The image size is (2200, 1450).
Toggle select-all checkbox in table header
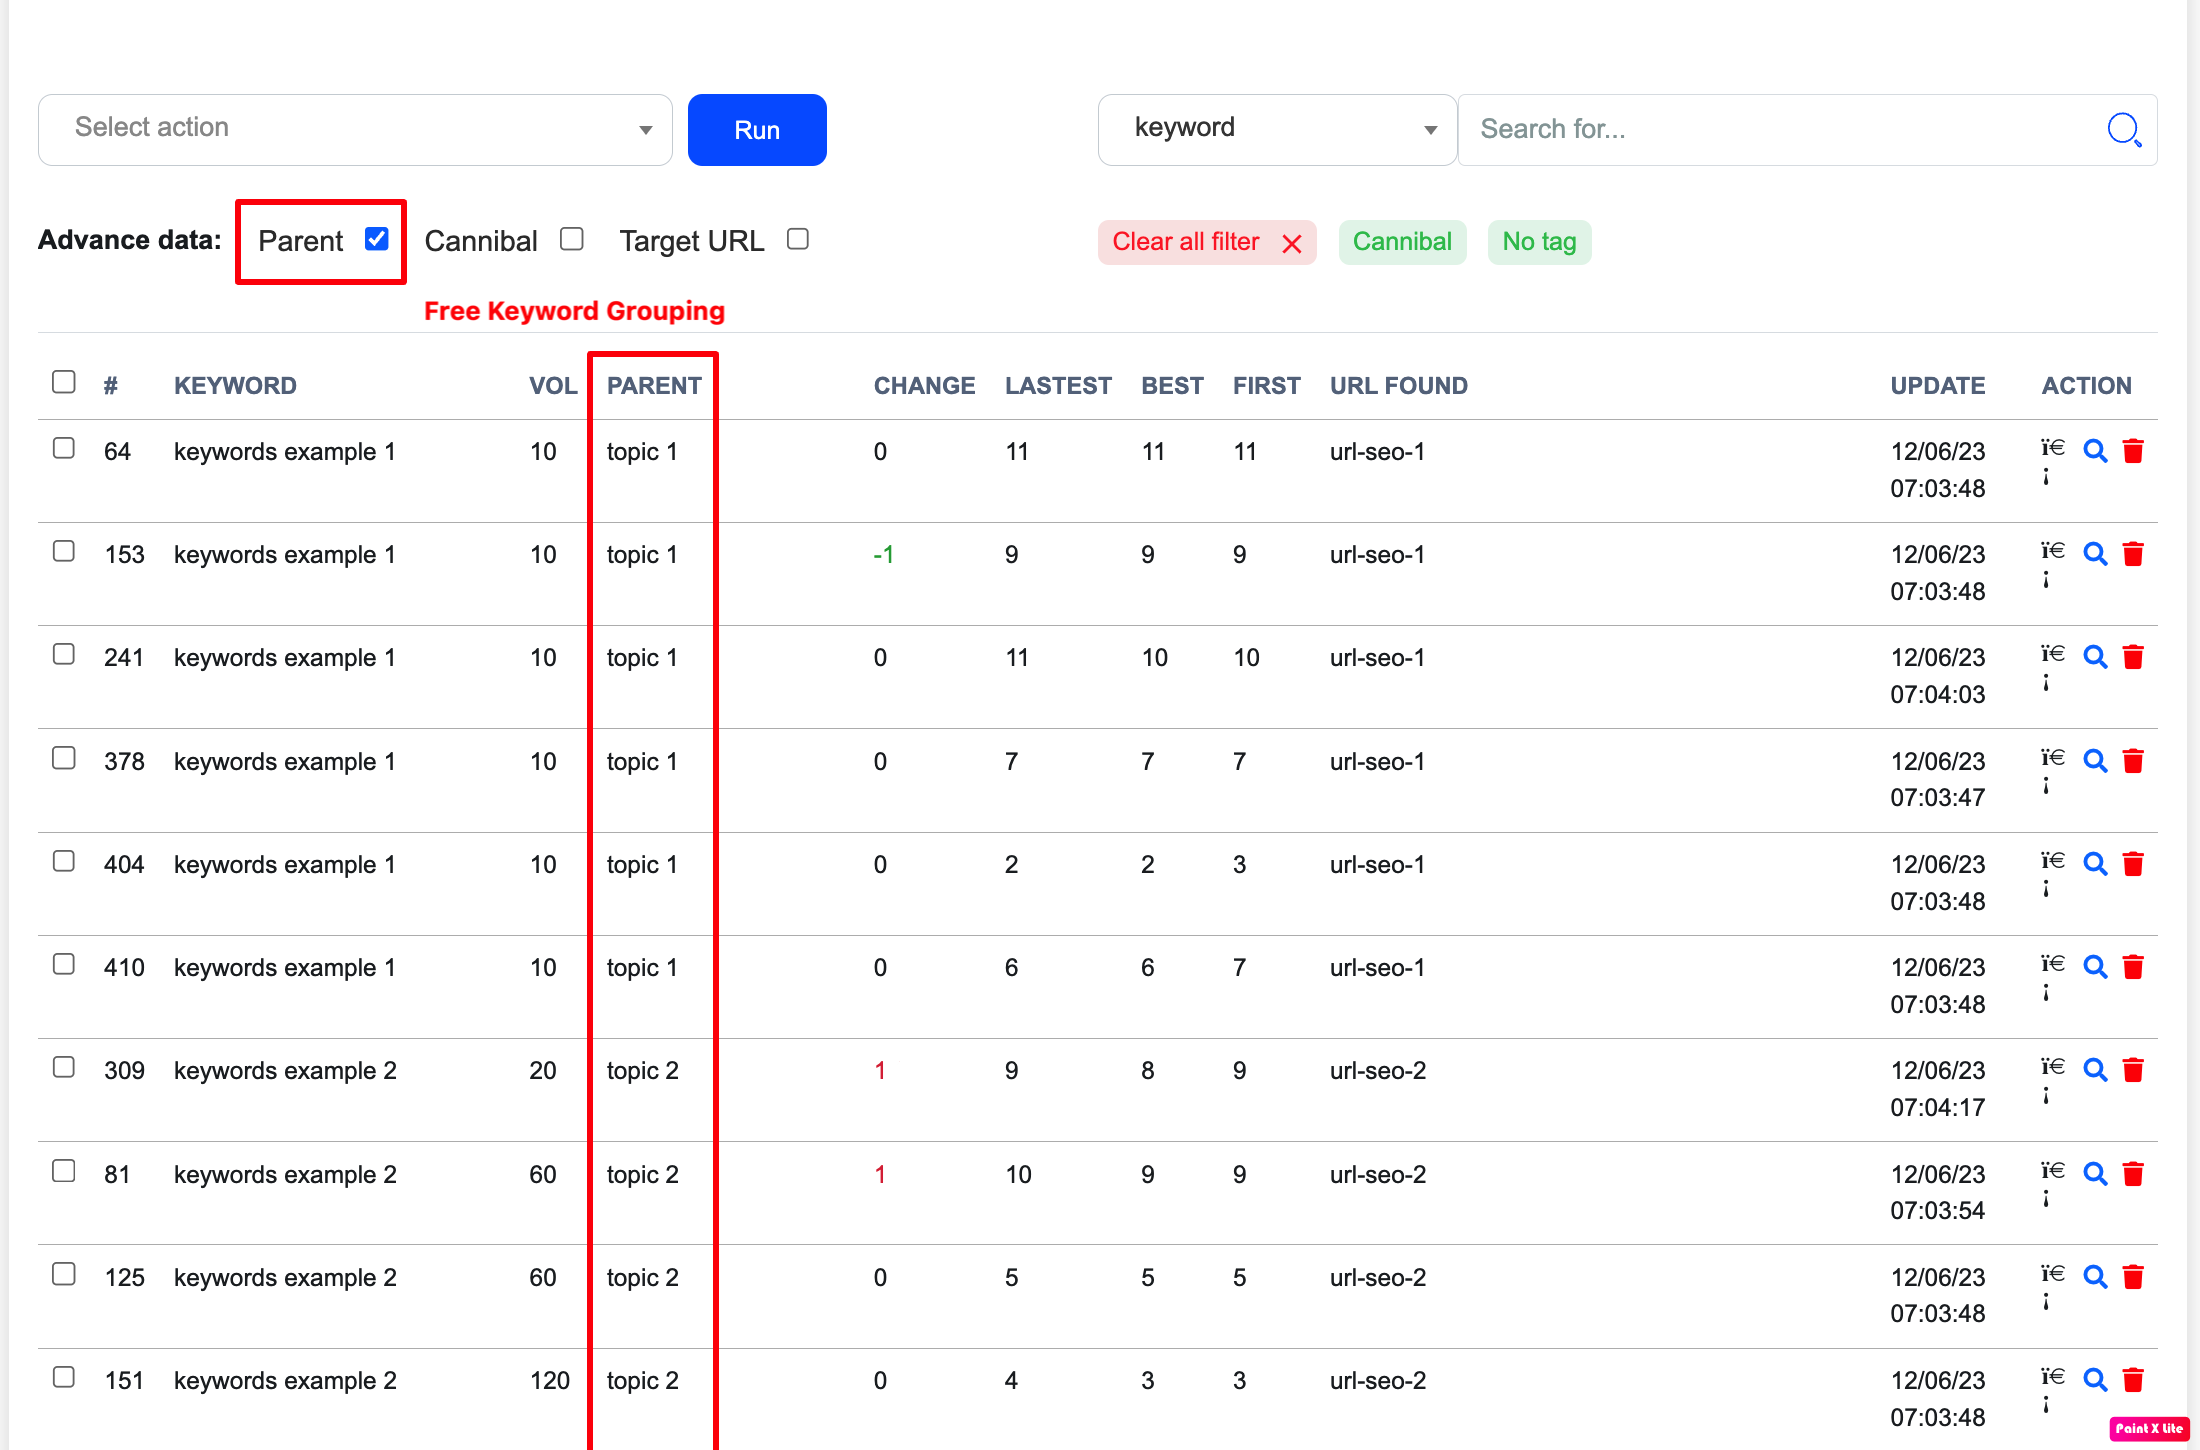tap(64, 382)
